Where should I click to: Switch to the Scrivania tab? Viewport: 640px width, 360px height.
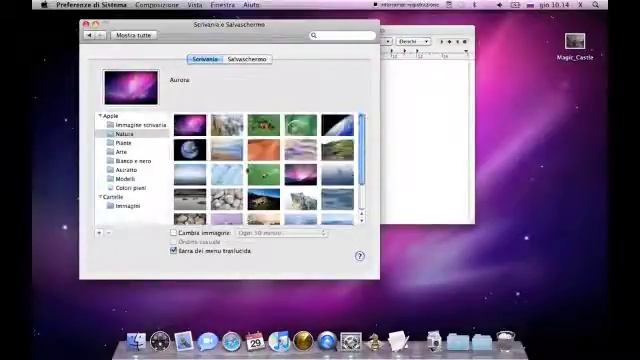[x=205, y=59]
